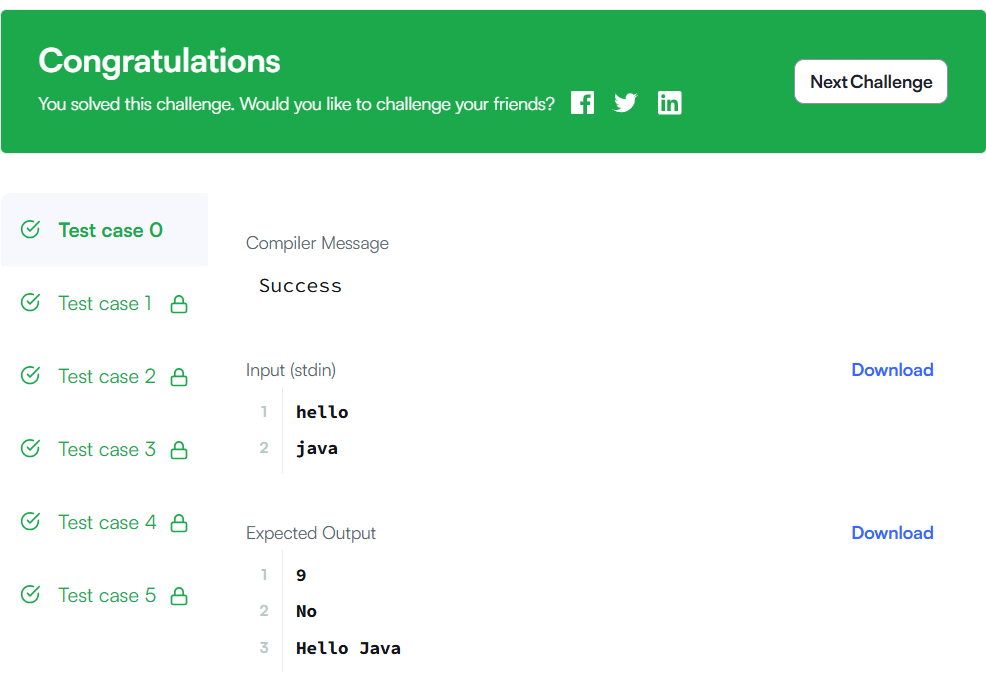The image size is (986, 689).
Task: Switch to Test case 2 tab
Action: pyautogui.click(x=107, y=376)
